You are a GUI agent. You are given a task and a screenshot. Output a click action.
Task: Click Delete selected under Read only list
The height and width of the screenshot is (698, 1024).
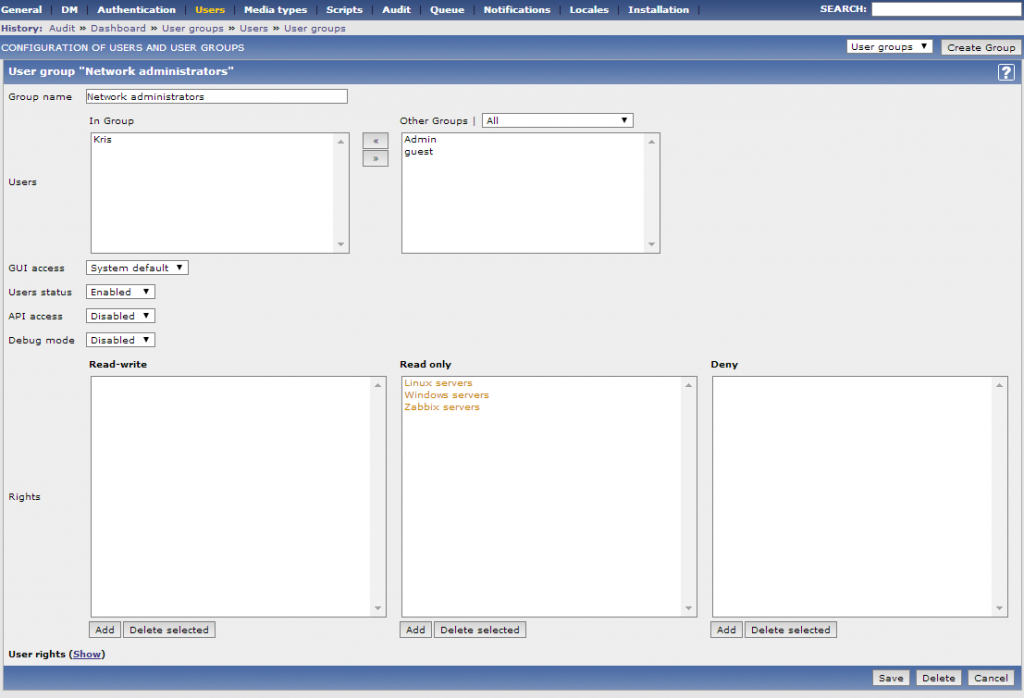click(x=479, y=630)
